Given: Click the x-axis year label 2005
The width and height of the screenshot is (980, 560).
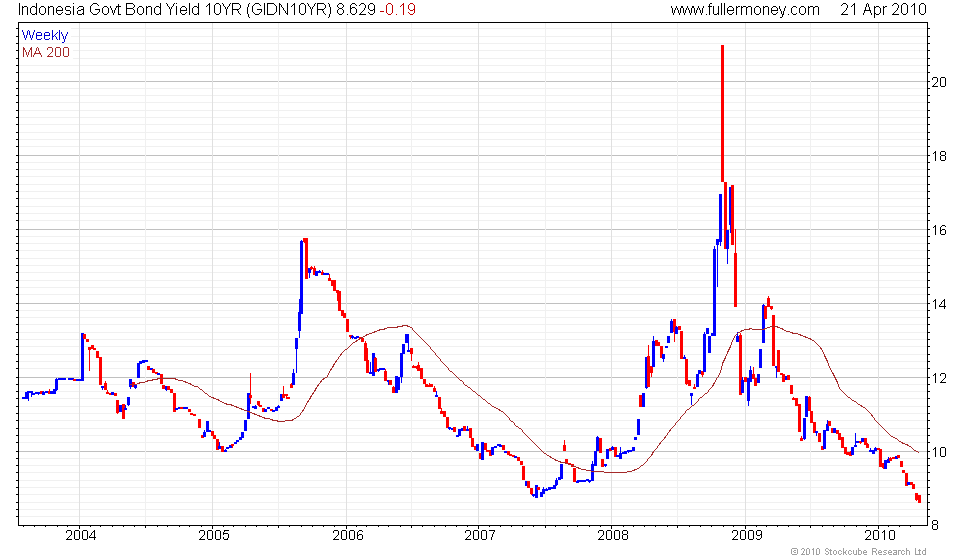Looking at the screenshot, I should 214,536.
